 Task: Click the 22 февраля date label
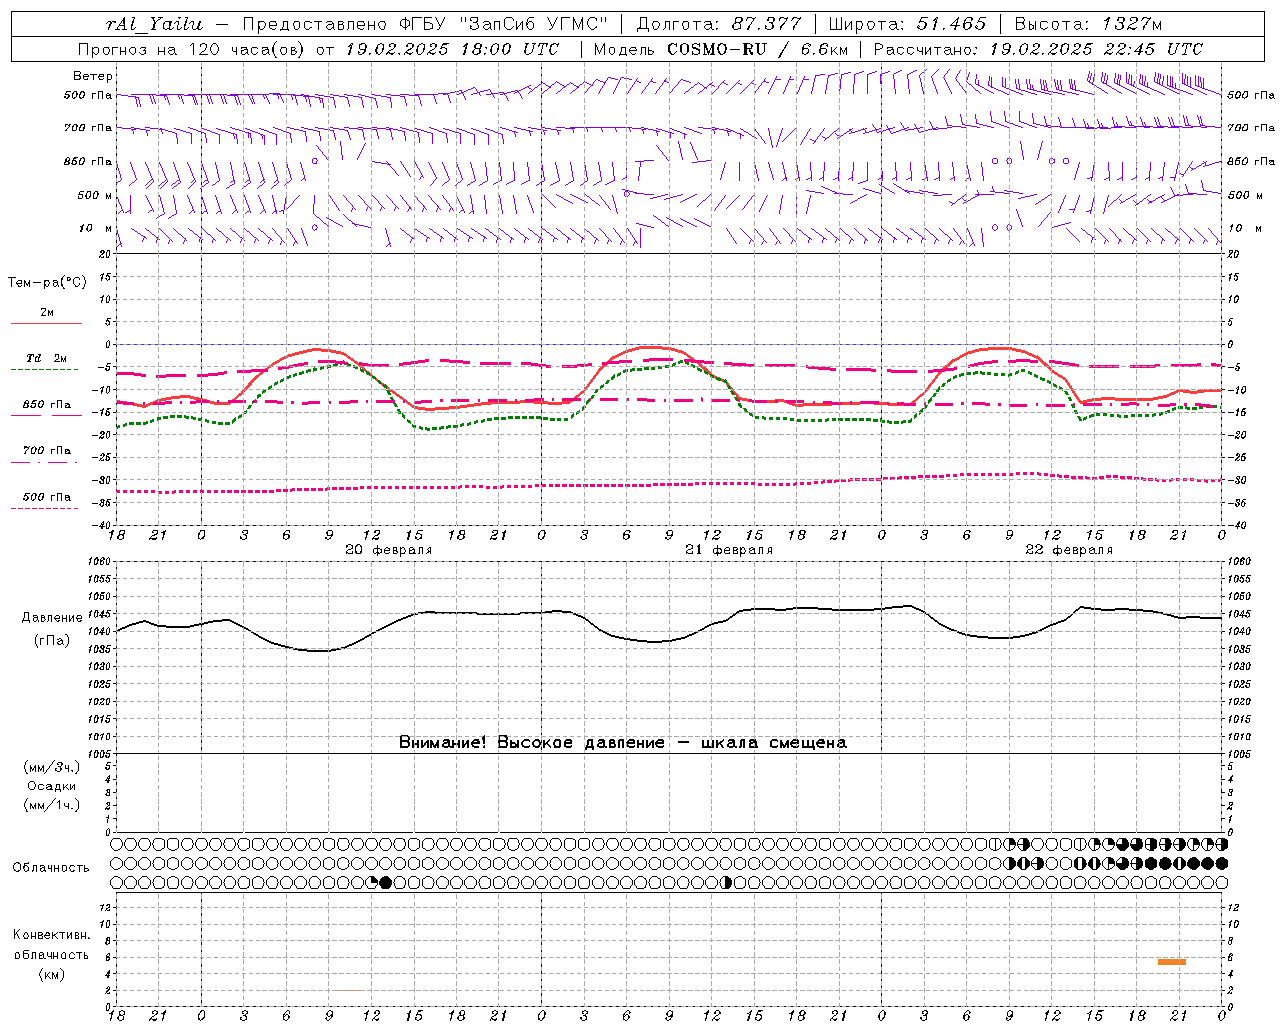pyautogui.click(x=1069, y=550)
